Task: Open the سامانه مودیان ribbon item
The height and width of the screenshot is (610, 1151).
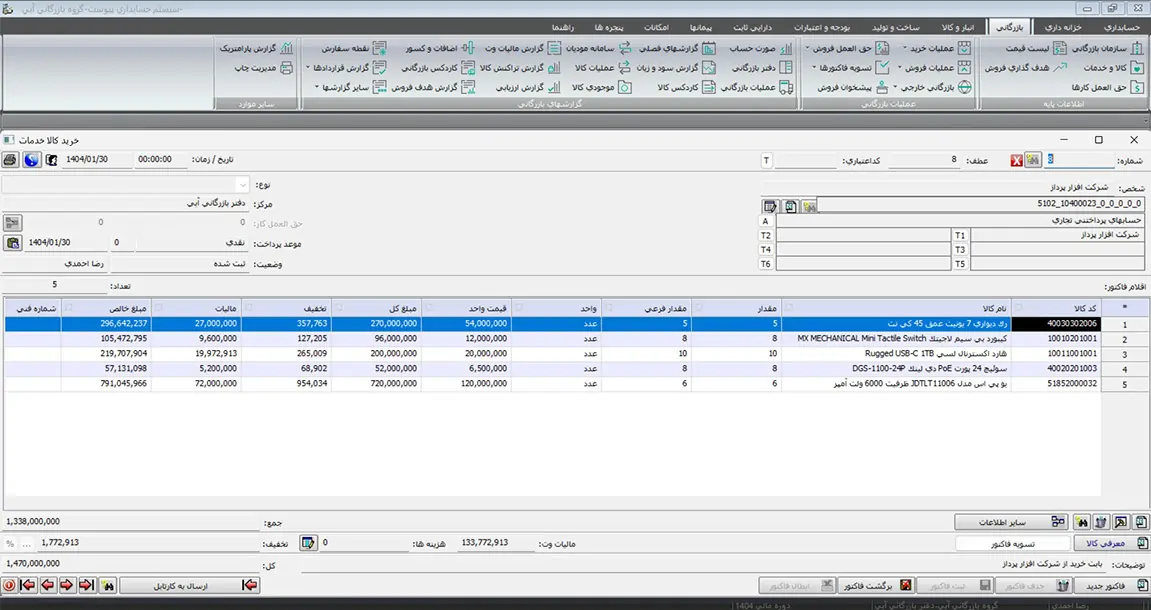Action: pyautogui.click(x=592, y=48)
